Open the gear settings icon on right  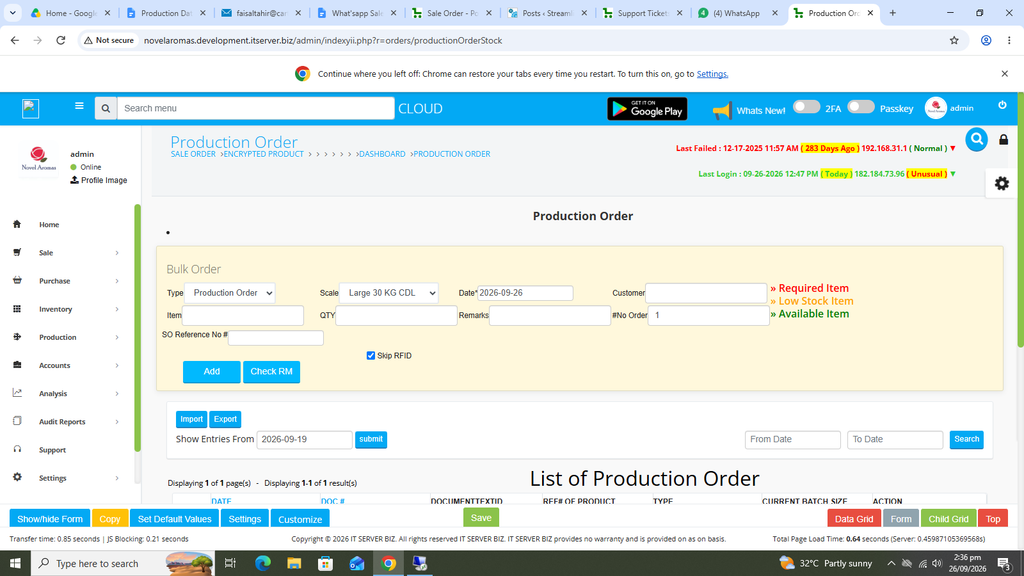click(x=1002, y=184)
